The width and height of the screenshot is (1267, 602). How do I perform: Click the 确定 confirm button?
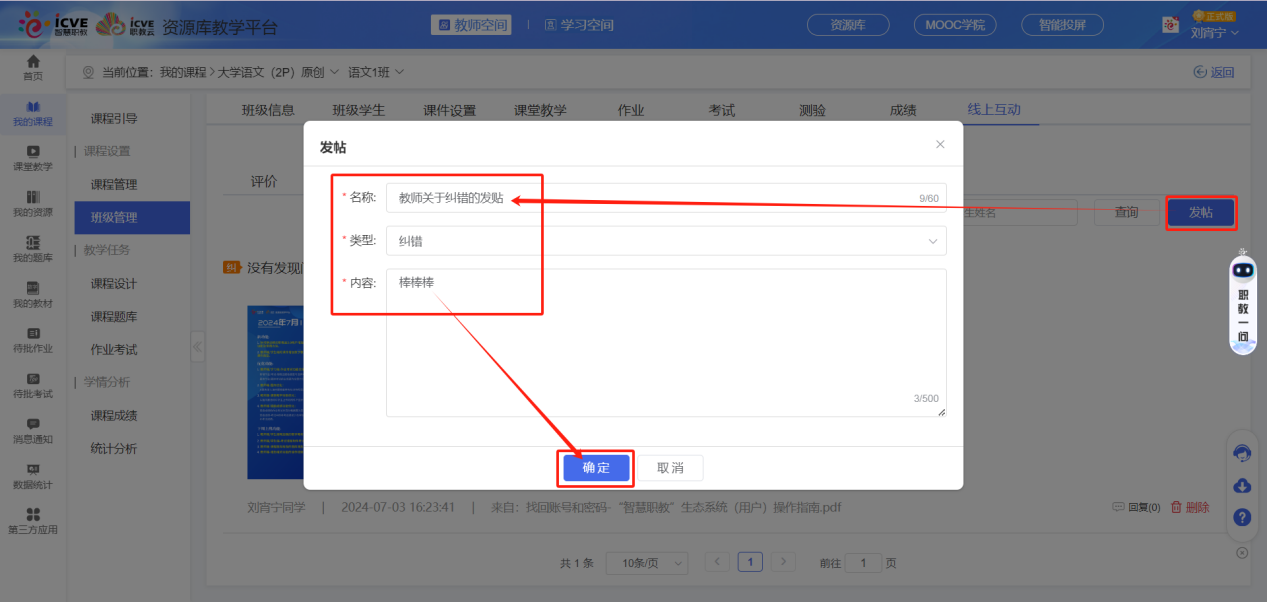(x=595, y=467)
